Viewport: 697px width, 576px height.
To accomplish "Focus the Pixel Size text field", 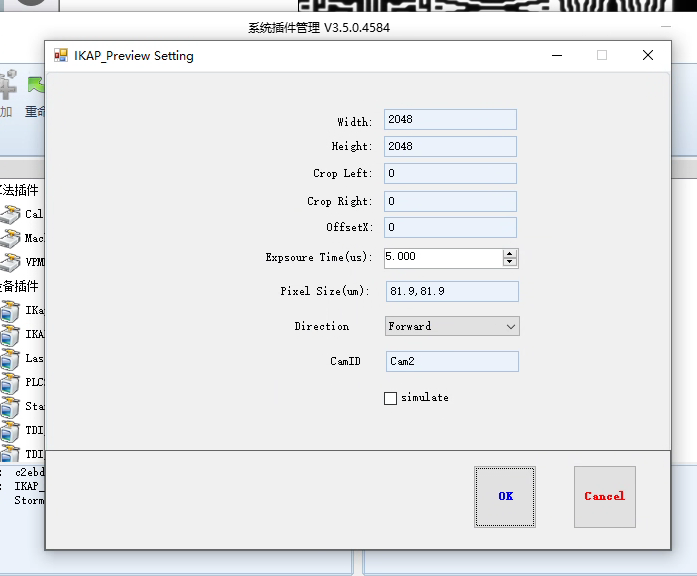I will pyautogui.click(x=451, y=291).
